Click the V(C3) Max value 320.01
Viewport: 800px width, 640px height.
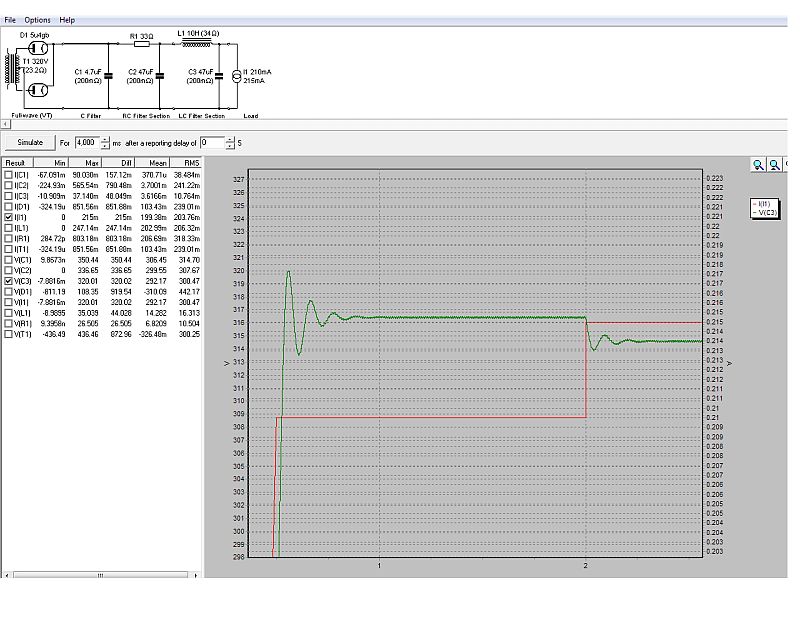click(88, 281)
